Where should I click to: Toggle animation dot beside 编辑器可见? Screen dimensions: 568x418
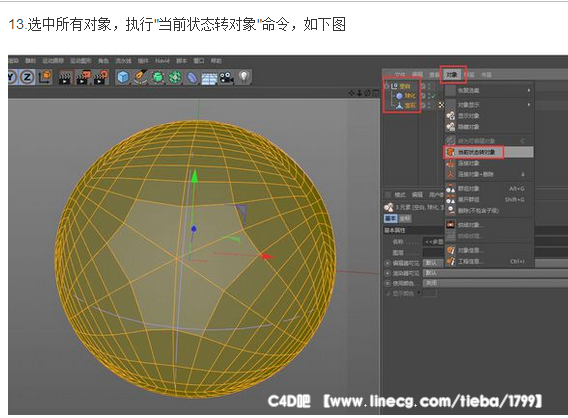(x=387, y=263)
